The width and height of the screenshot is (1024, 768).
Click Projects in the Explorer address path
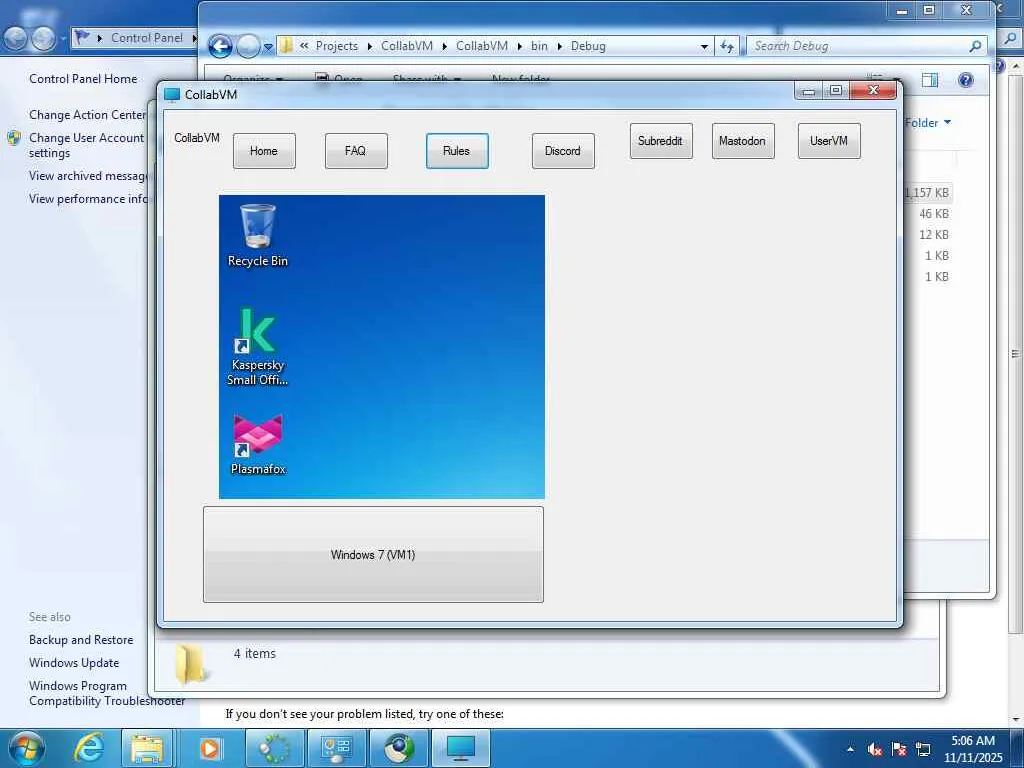337,46
